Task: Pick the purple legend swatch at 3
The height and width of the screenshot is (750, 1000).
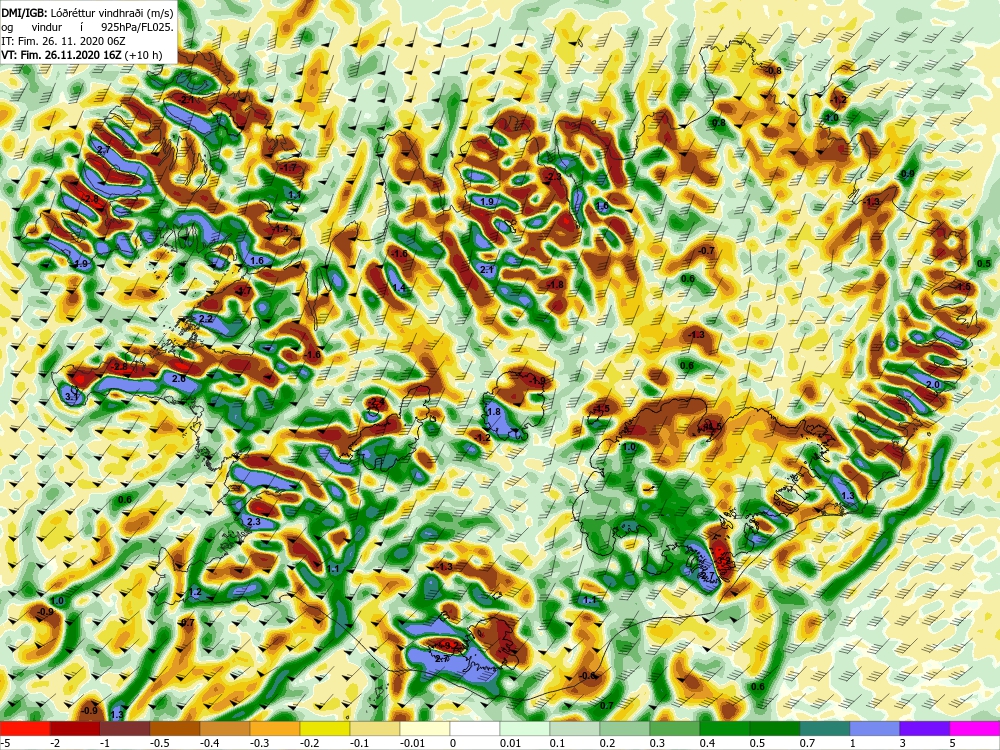Action: [x=925, y=728]
